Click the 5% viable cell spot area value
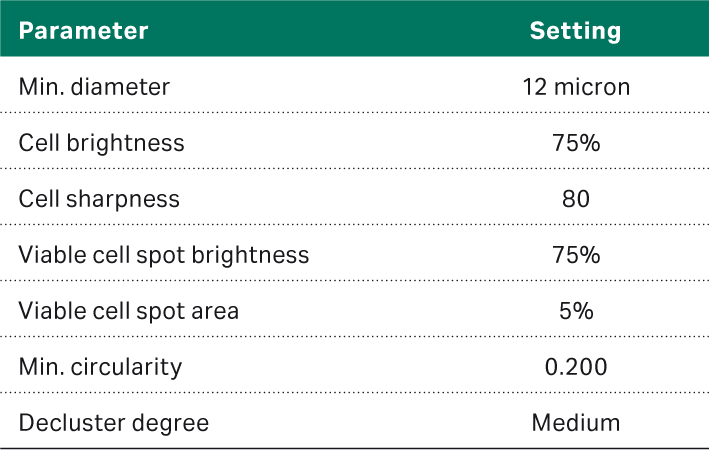Image resolution: width=709 pixels, height=450 pixels. [576, 311]
